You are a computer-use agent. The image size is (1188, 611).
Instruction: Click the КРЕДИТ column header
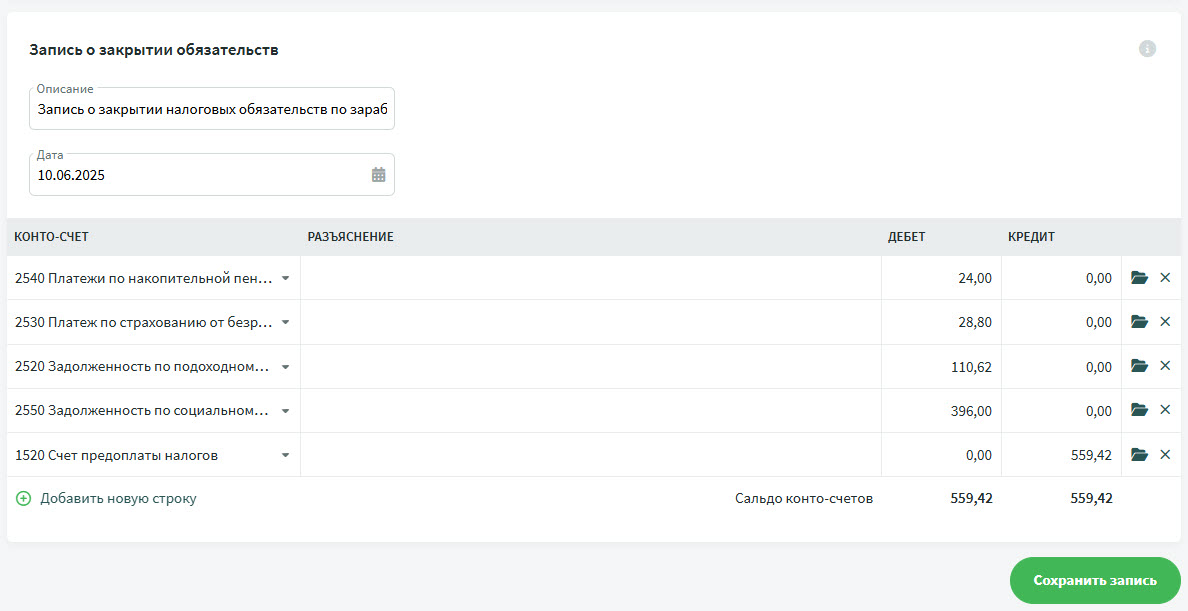[x=1031, y=237]
